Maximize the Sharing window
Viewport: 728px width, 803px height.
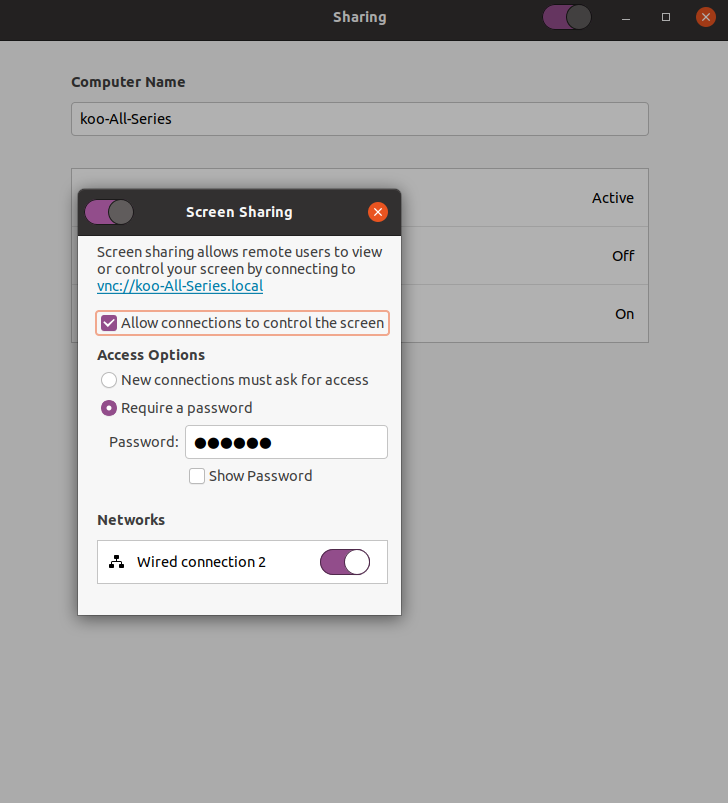(x=666, y=18)
